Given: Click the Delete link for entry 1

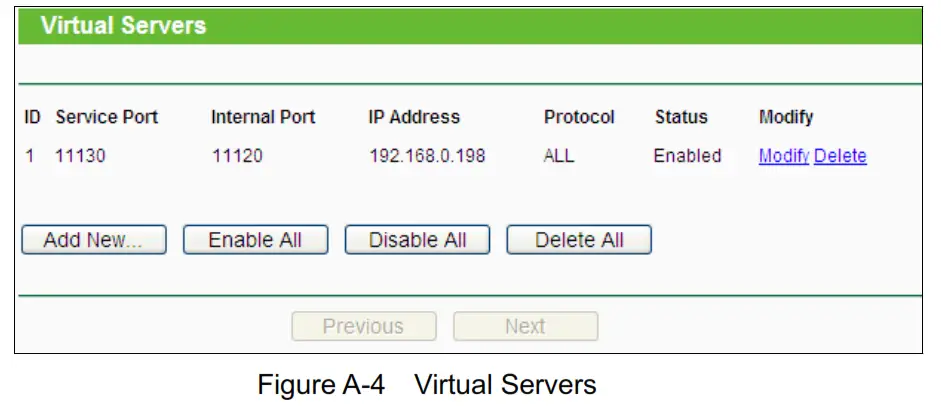Looking at the screenshot, I should click(840, 156).
